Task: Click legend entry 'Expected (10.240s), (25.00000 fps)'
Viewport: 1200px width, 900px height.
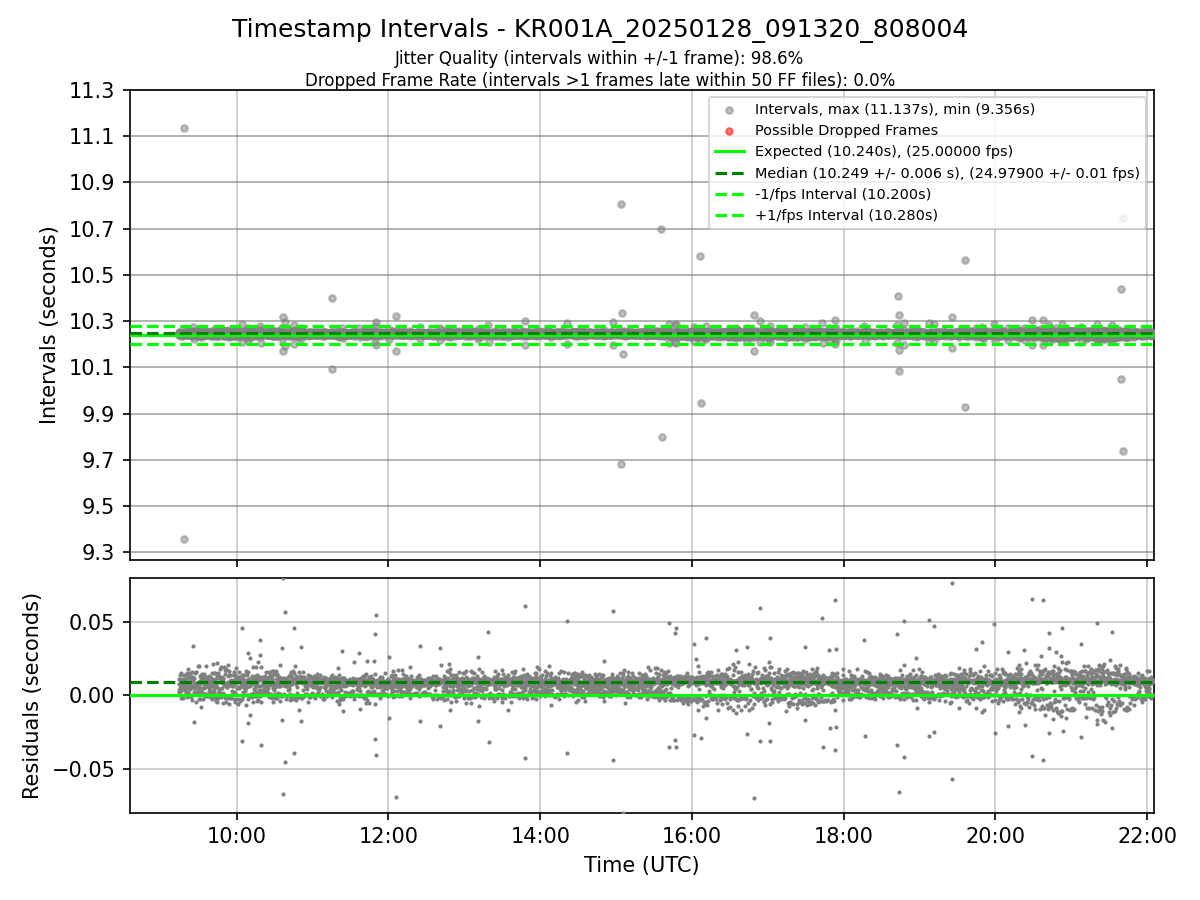Action: [x=883, y=151]
